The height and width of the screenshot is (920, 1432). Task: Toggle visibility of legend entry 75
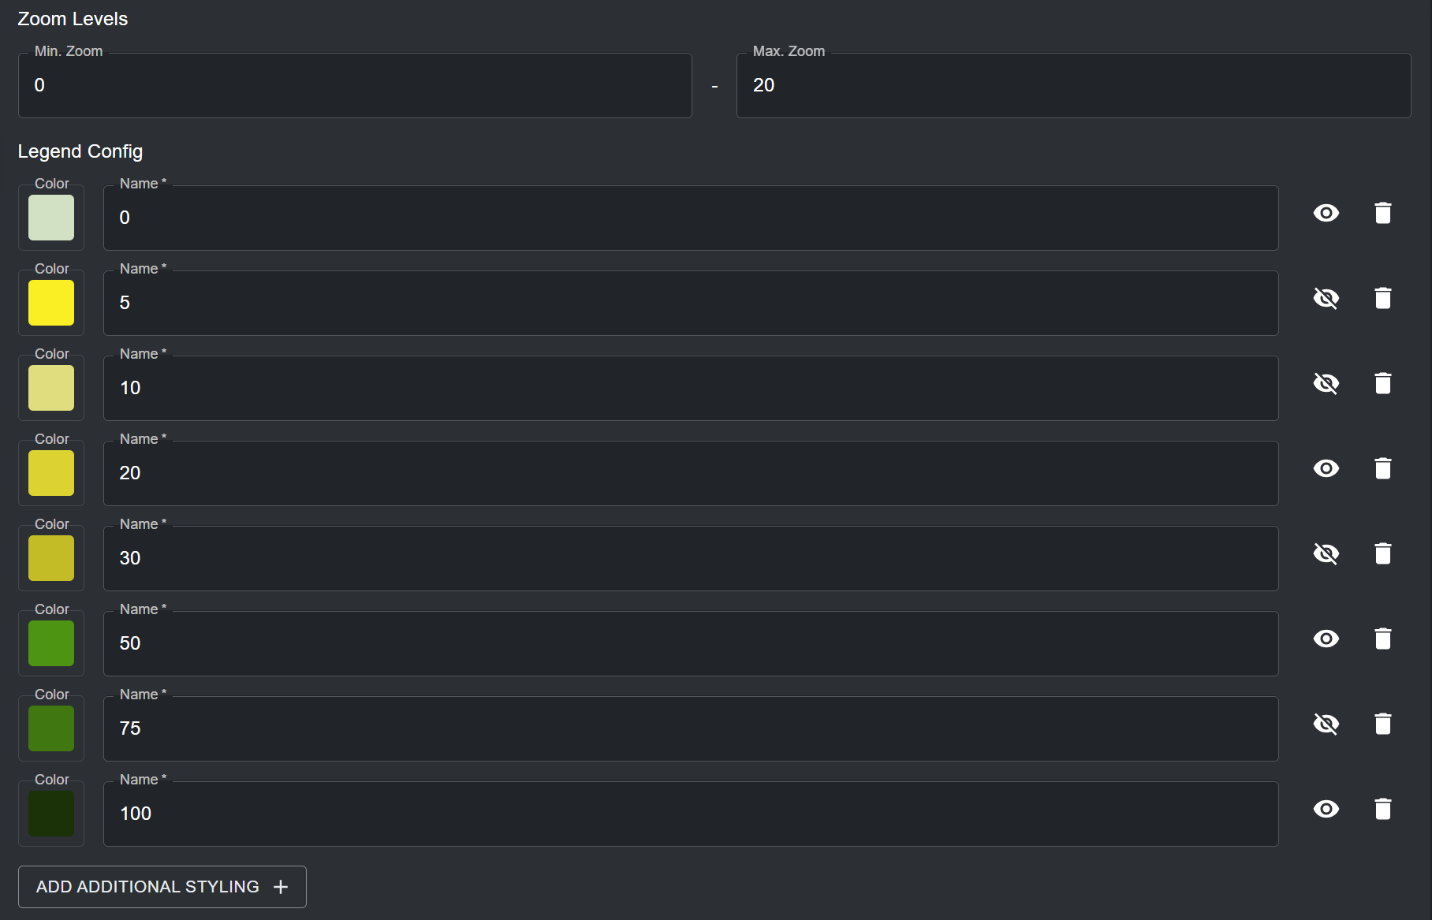1326,724
